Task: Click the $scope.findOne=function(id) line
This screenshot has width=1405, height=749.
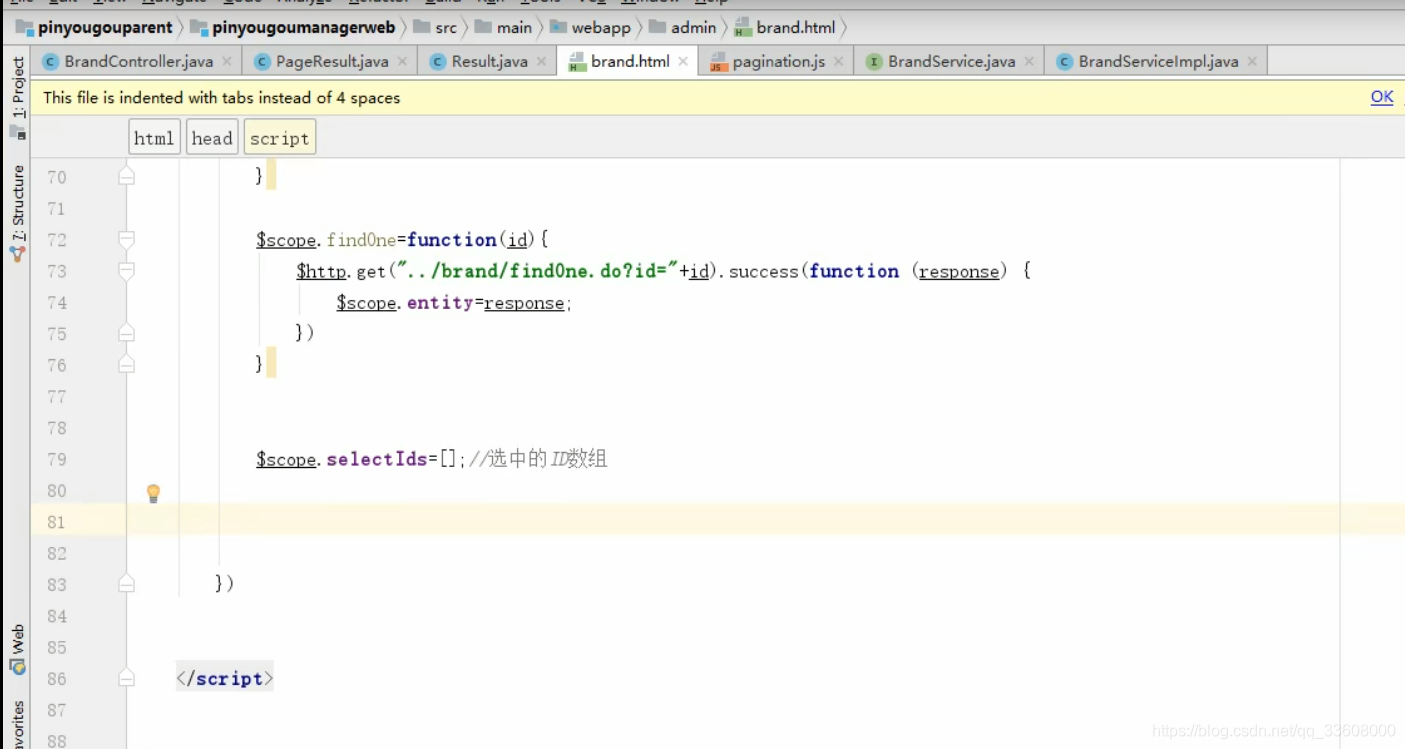Action: (403, 240)
